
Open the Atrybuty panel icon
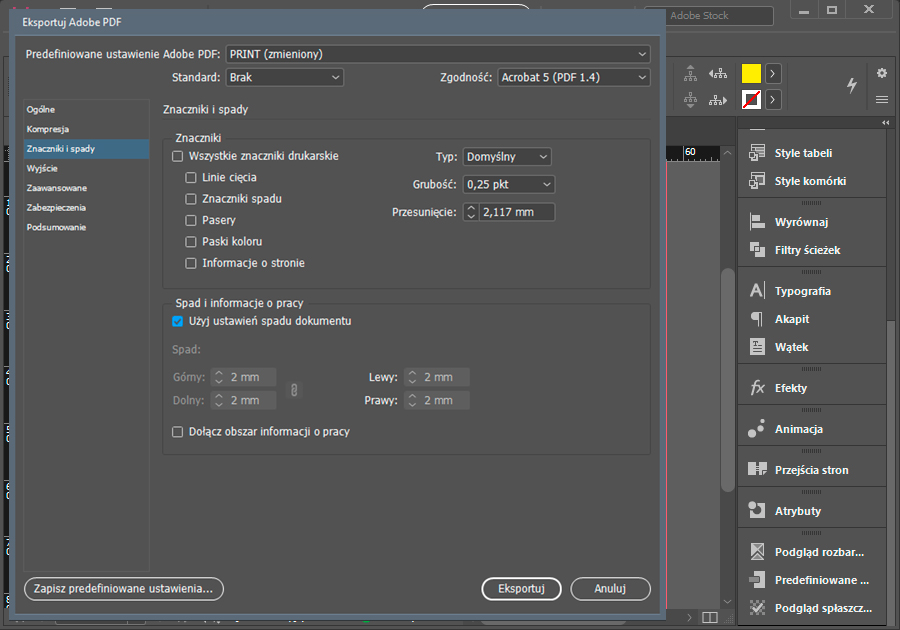(x=757, y=511)
